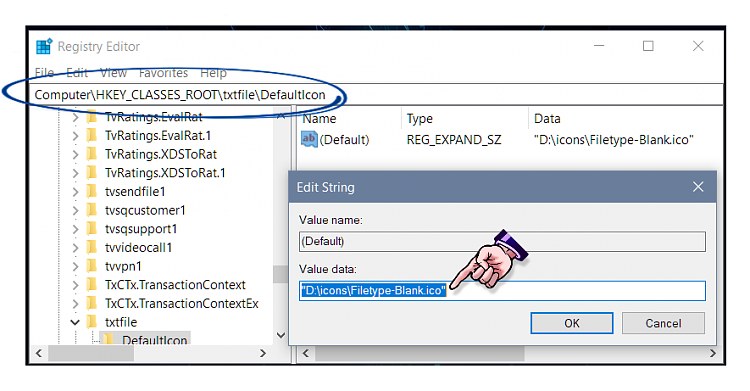
Task: Close the Registry Editor window
Action: (x=698, y=46)
